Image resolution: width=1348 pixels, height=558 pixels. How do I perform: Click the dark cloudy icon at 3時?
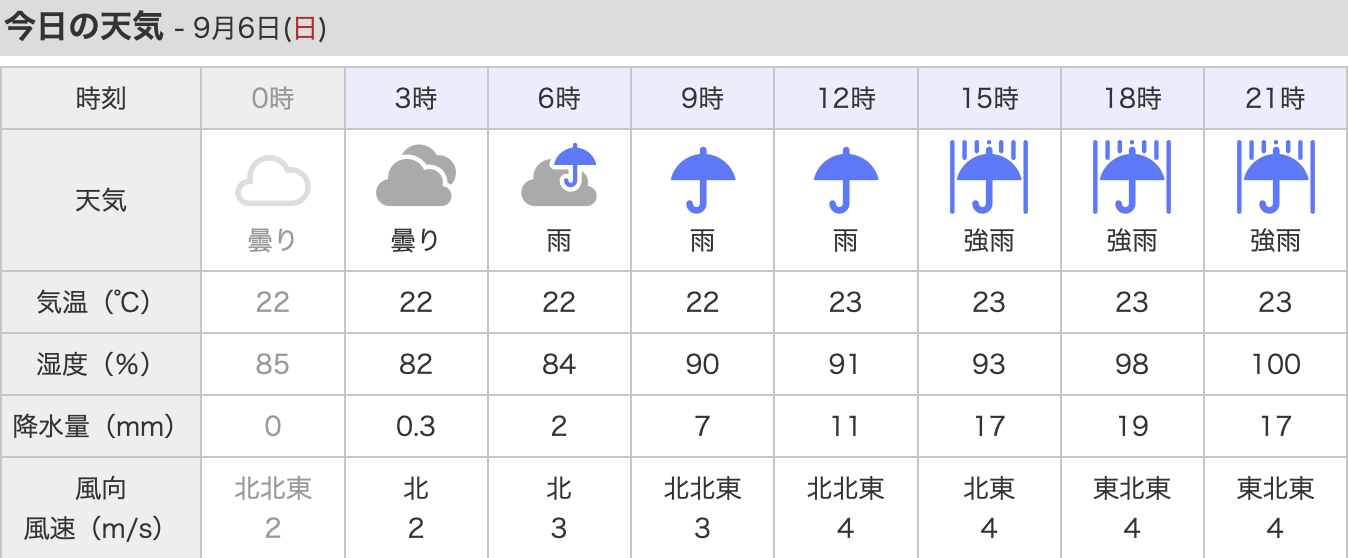click(x=416, y=178)
